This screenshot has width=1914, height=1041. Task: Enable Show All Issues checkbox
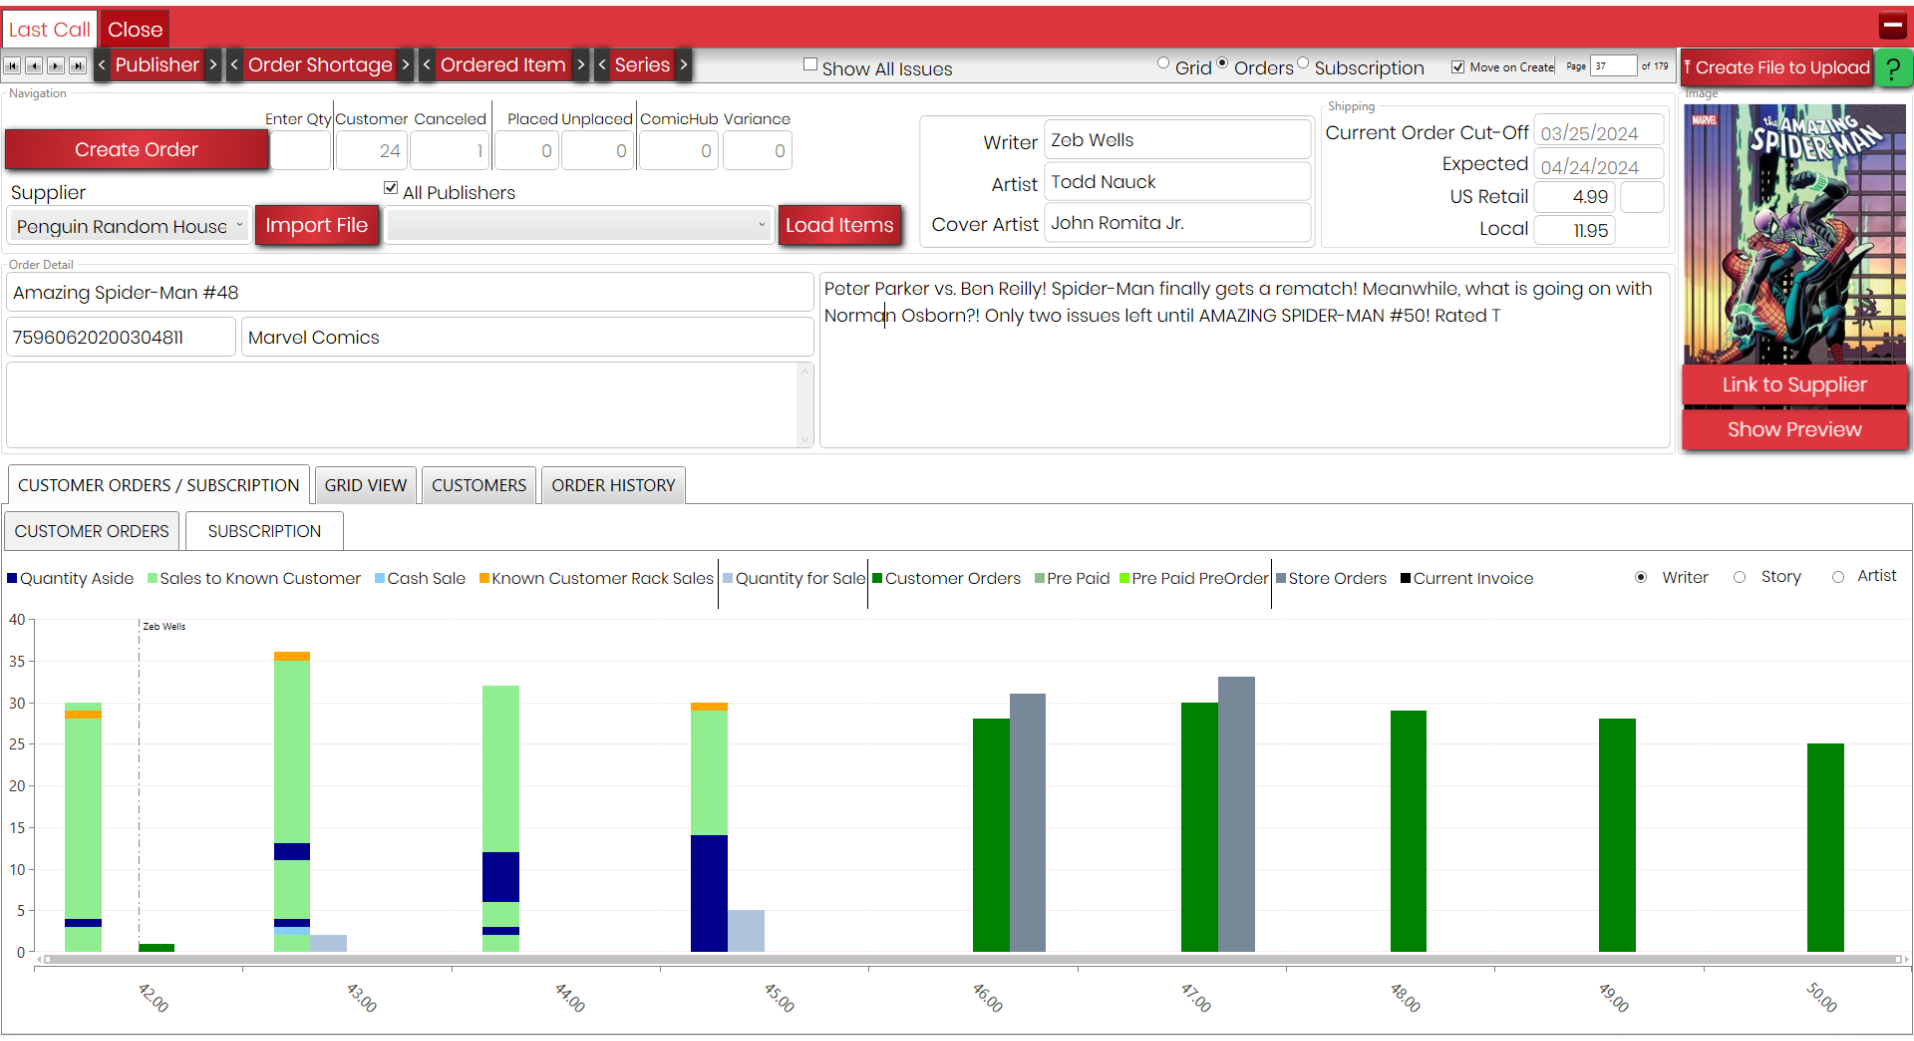pos(810,65)
